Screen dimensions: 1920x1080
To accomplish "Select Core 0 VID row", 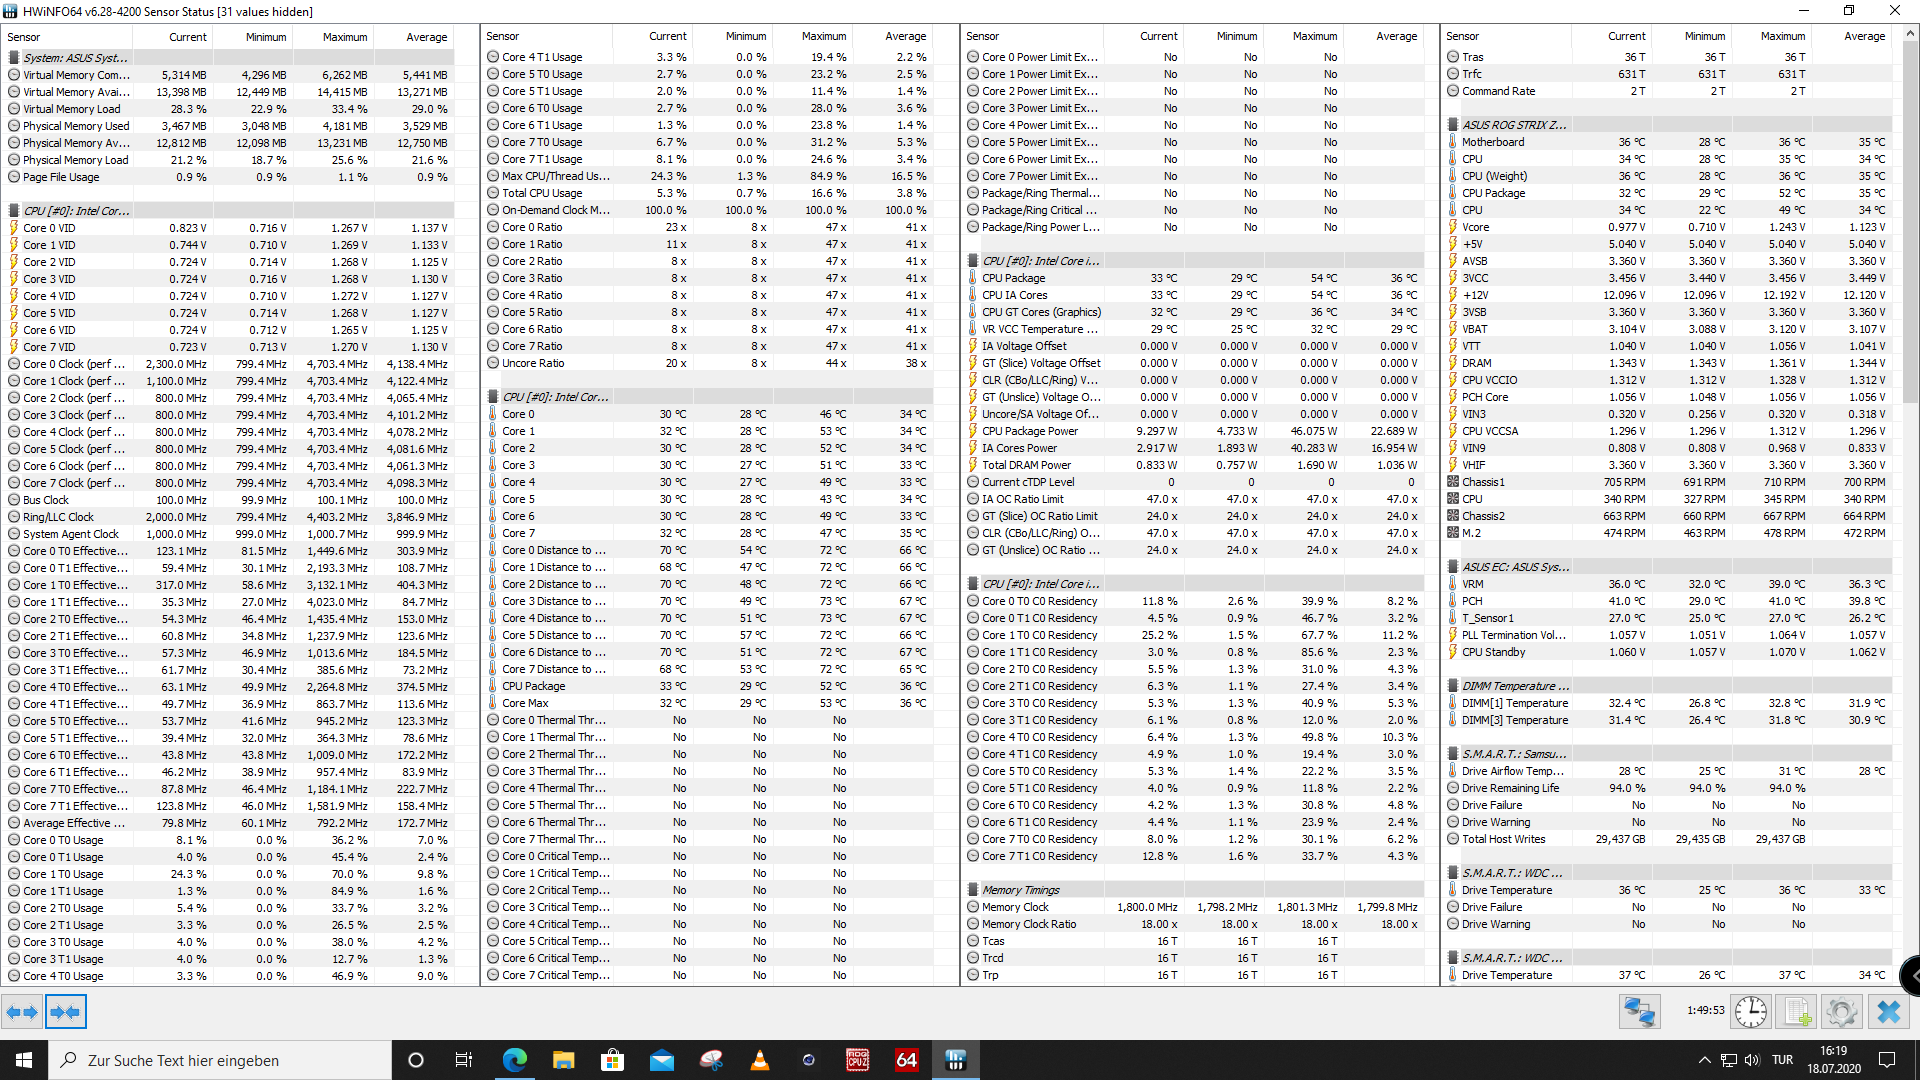I will pos(230,228).
